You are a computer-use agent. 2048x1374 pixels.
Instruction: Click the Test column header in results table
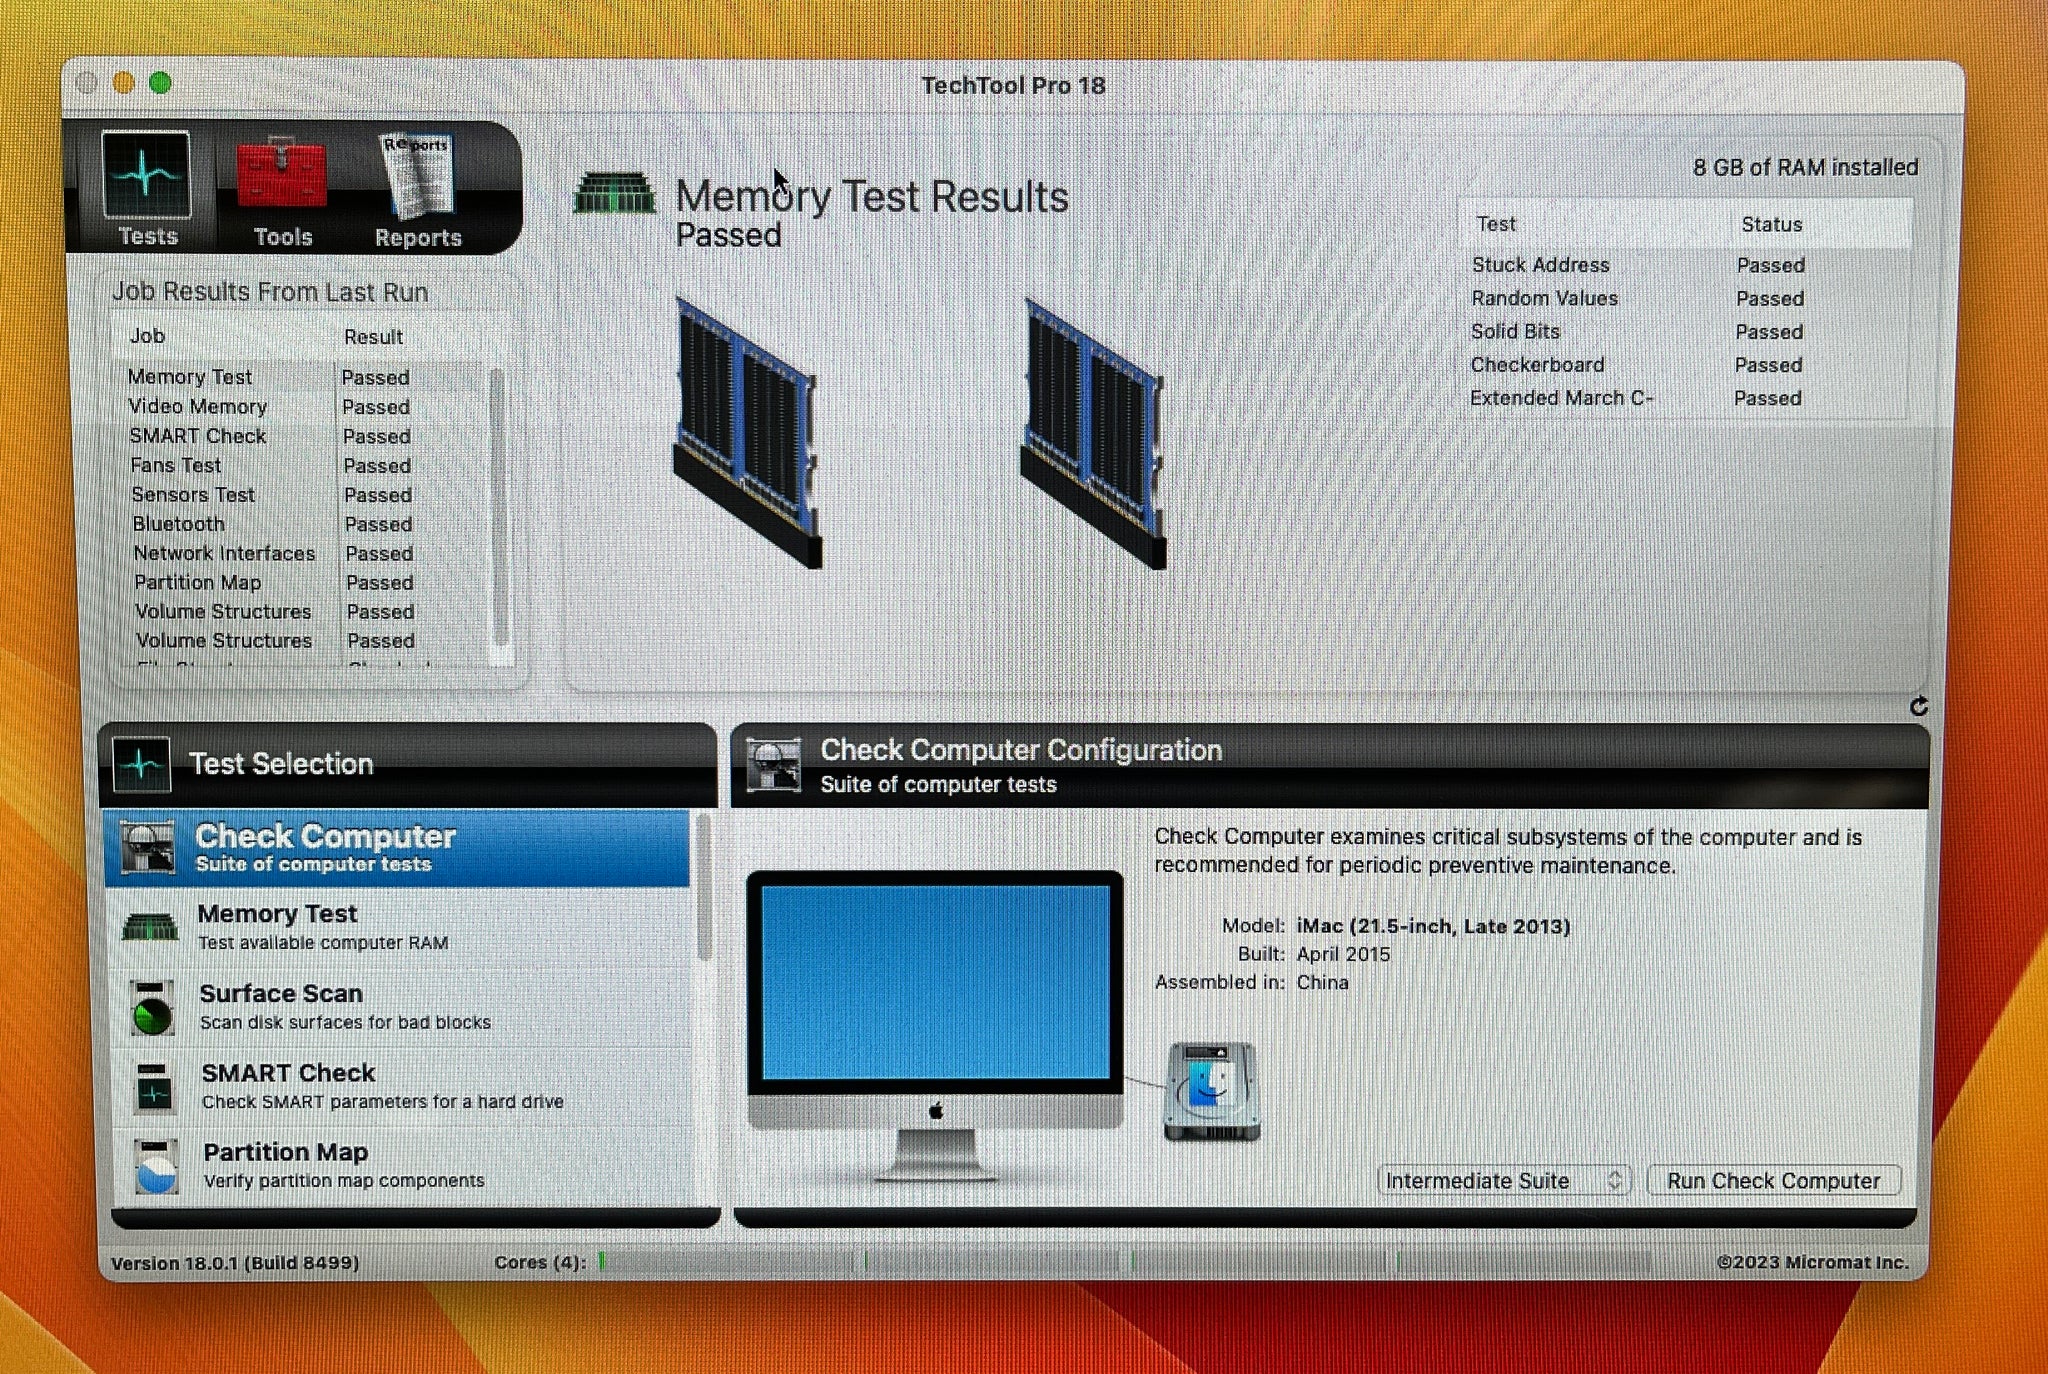click(x=1496, y=224)
